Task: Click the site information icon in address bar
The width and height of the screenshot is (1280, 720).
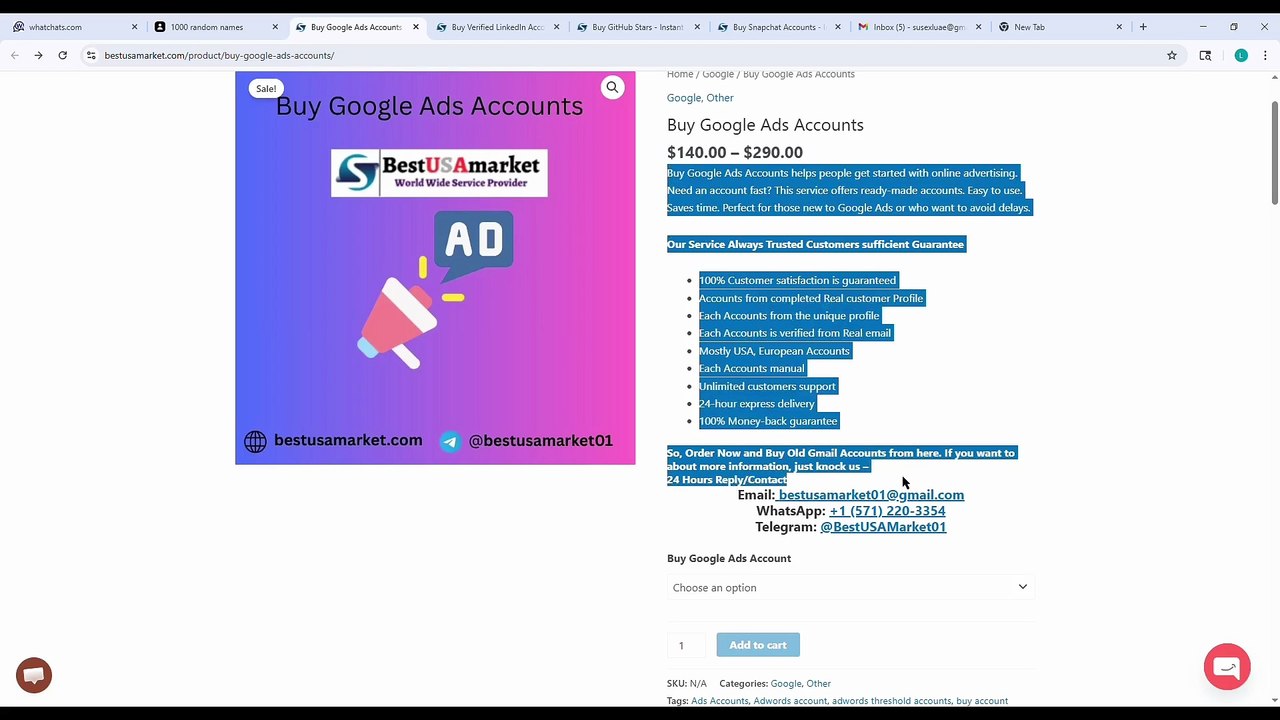Action: 91,55
